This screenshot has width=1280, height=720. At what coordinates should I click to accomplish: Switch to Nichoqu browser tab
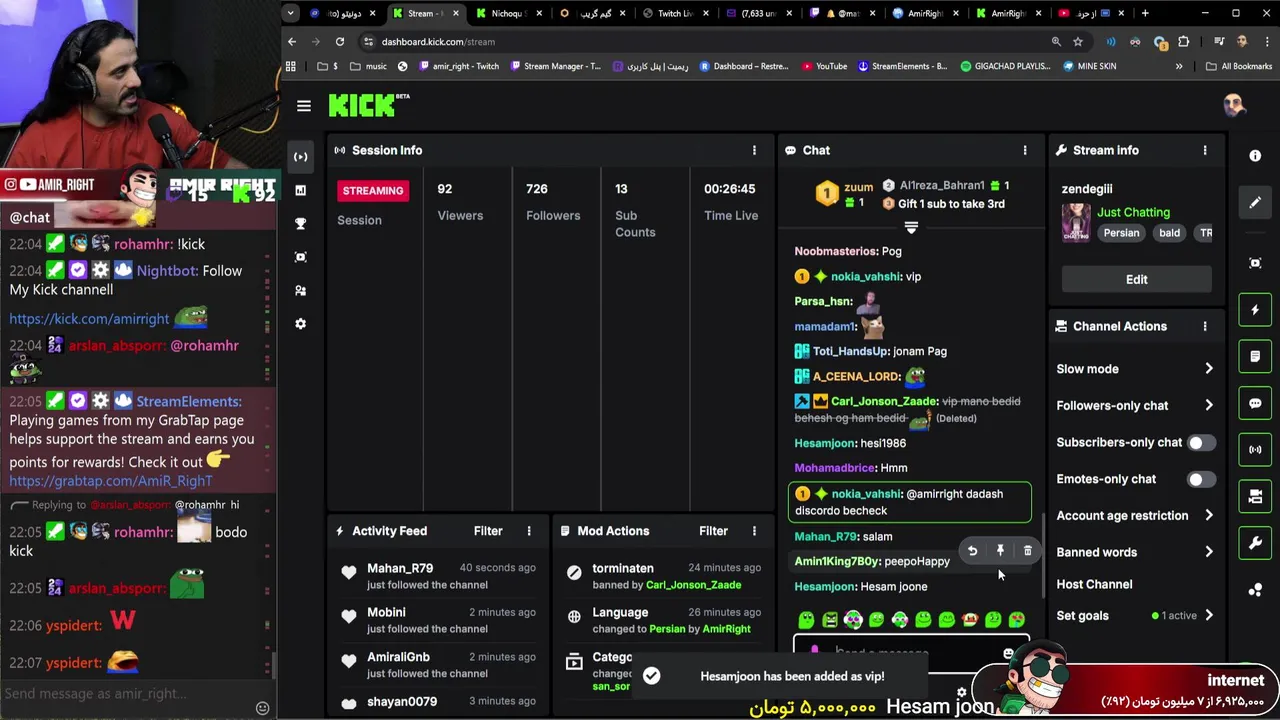(x=510, y=13)
